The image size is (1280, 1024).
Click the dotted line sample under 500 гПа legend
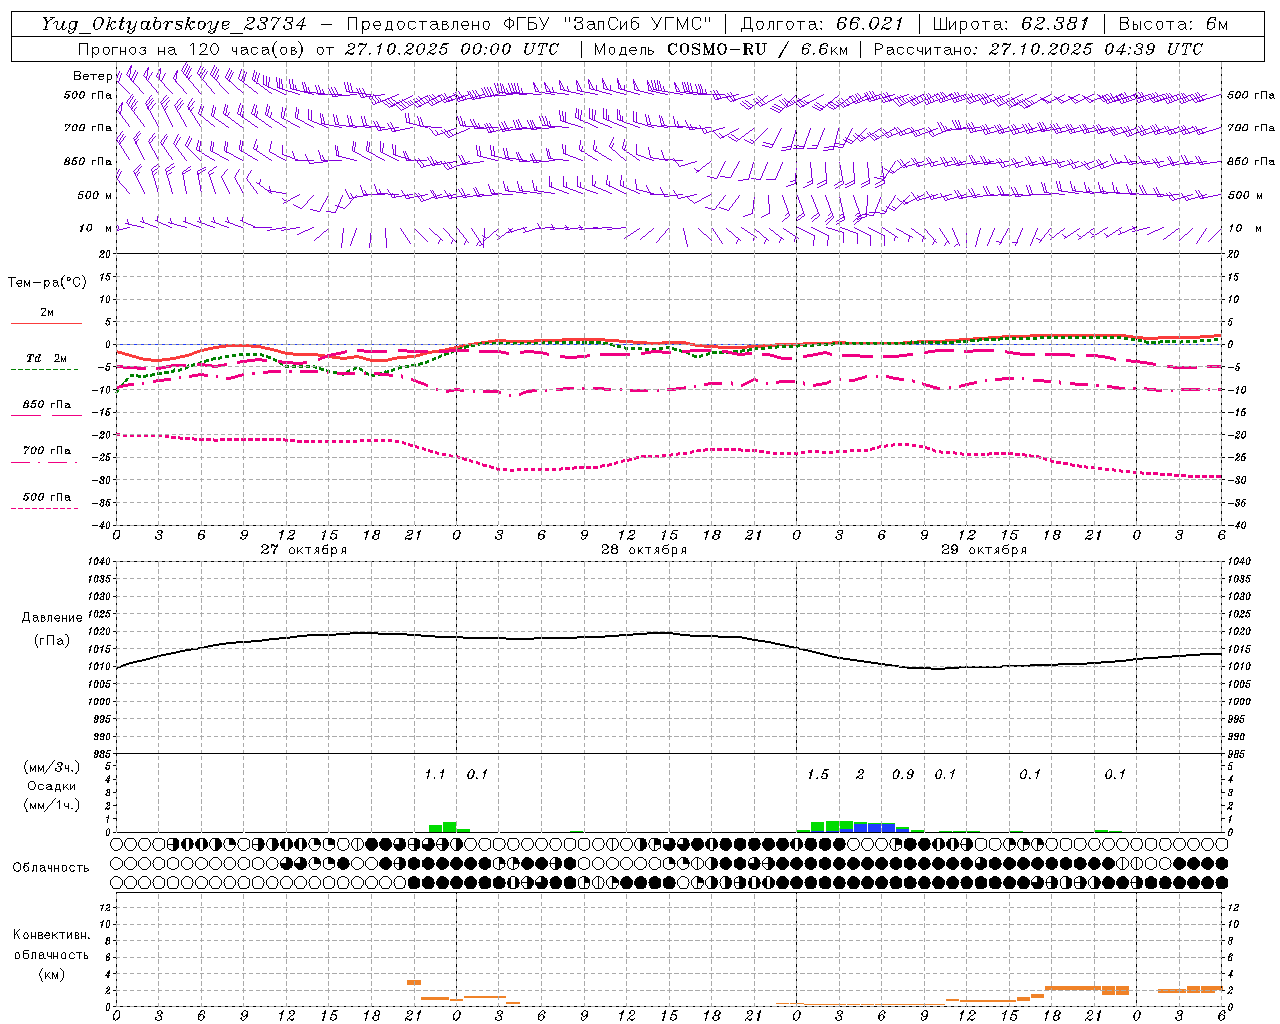45,508
